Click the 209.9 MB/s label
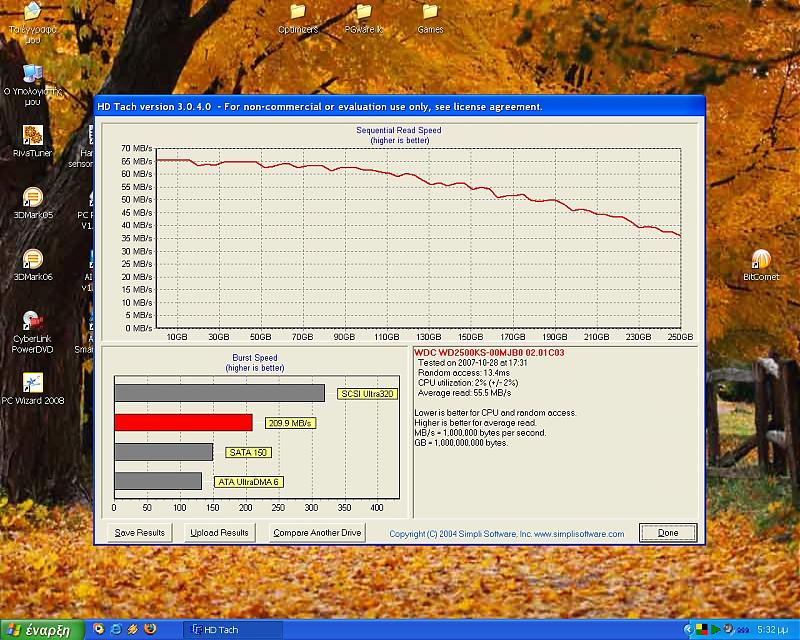Viewport: 800px width, 640px height. (290, 423)
